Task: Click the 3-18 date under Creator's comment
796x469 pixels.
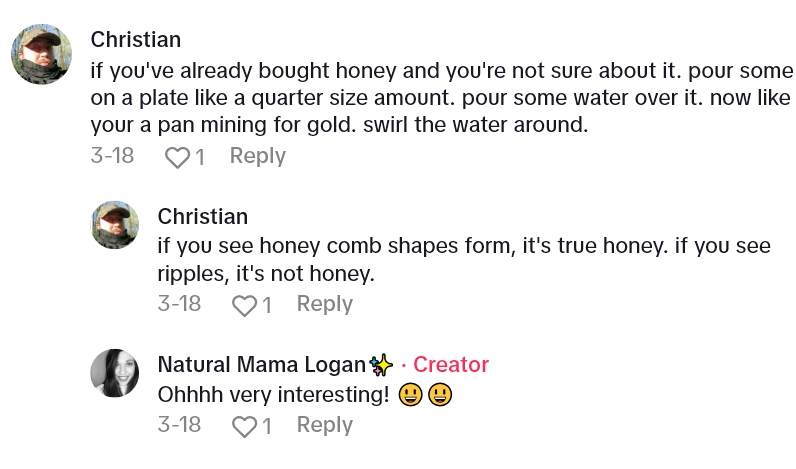Action: 179,425
